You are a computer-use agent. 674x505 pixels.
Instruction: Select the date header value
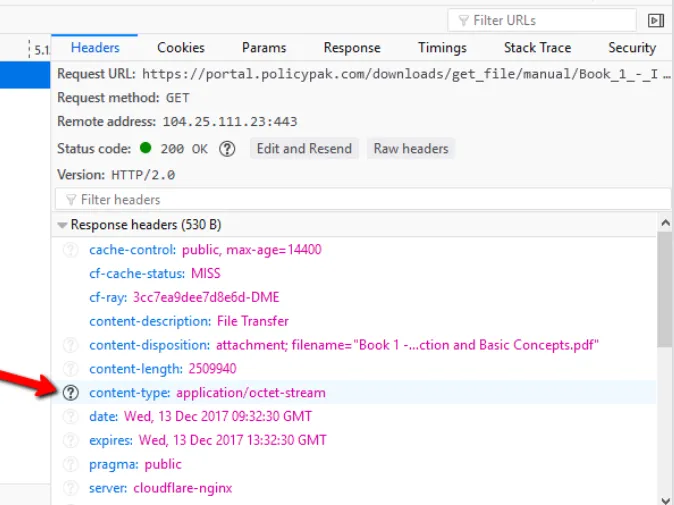click(x=218, y=416)
